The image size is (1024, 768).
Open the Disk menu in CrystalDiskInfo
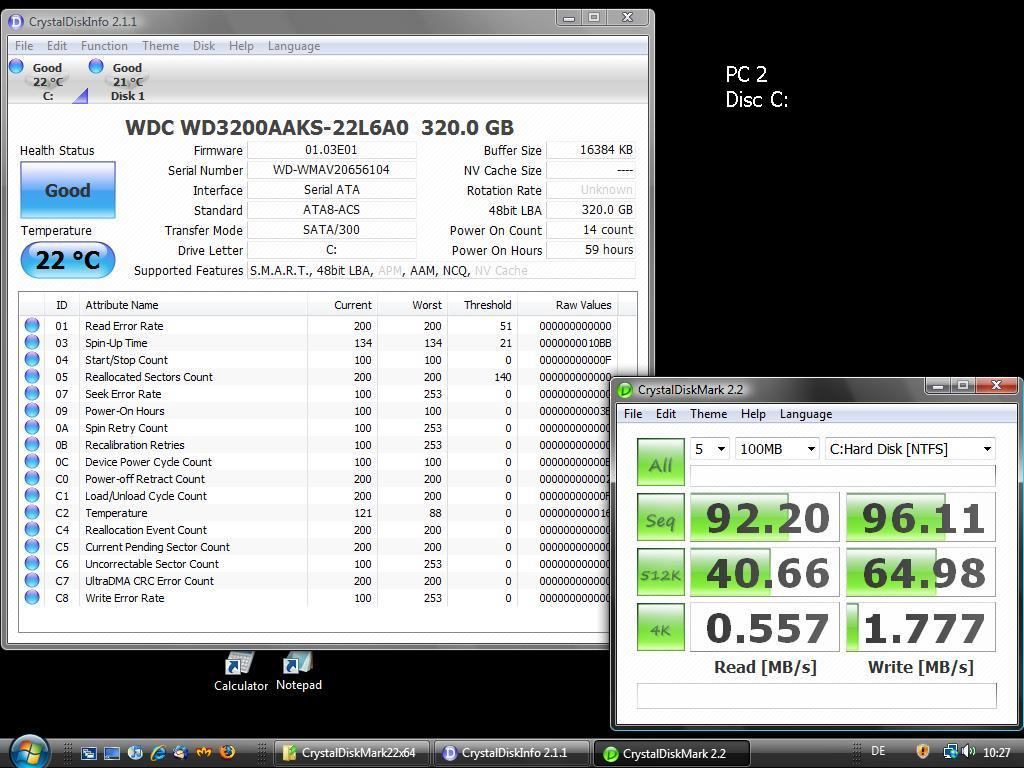pos(204,46)
